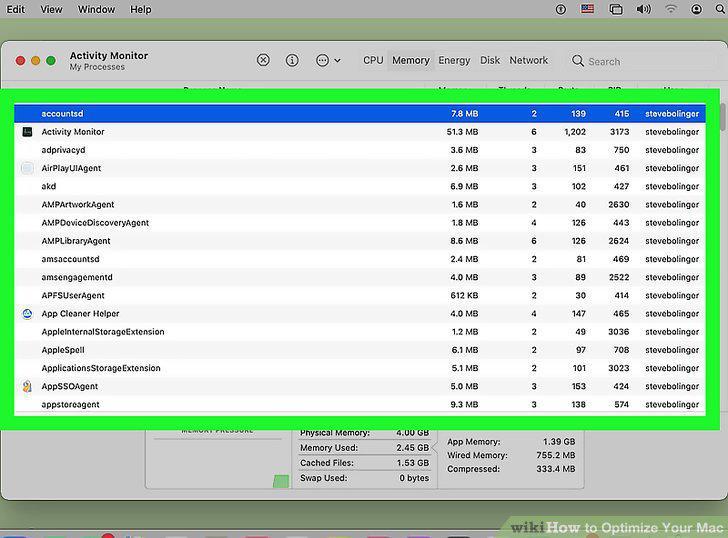Select the AMPDeviceDiscoveryAgent process
728x538 pixels.
coord(360,223)
